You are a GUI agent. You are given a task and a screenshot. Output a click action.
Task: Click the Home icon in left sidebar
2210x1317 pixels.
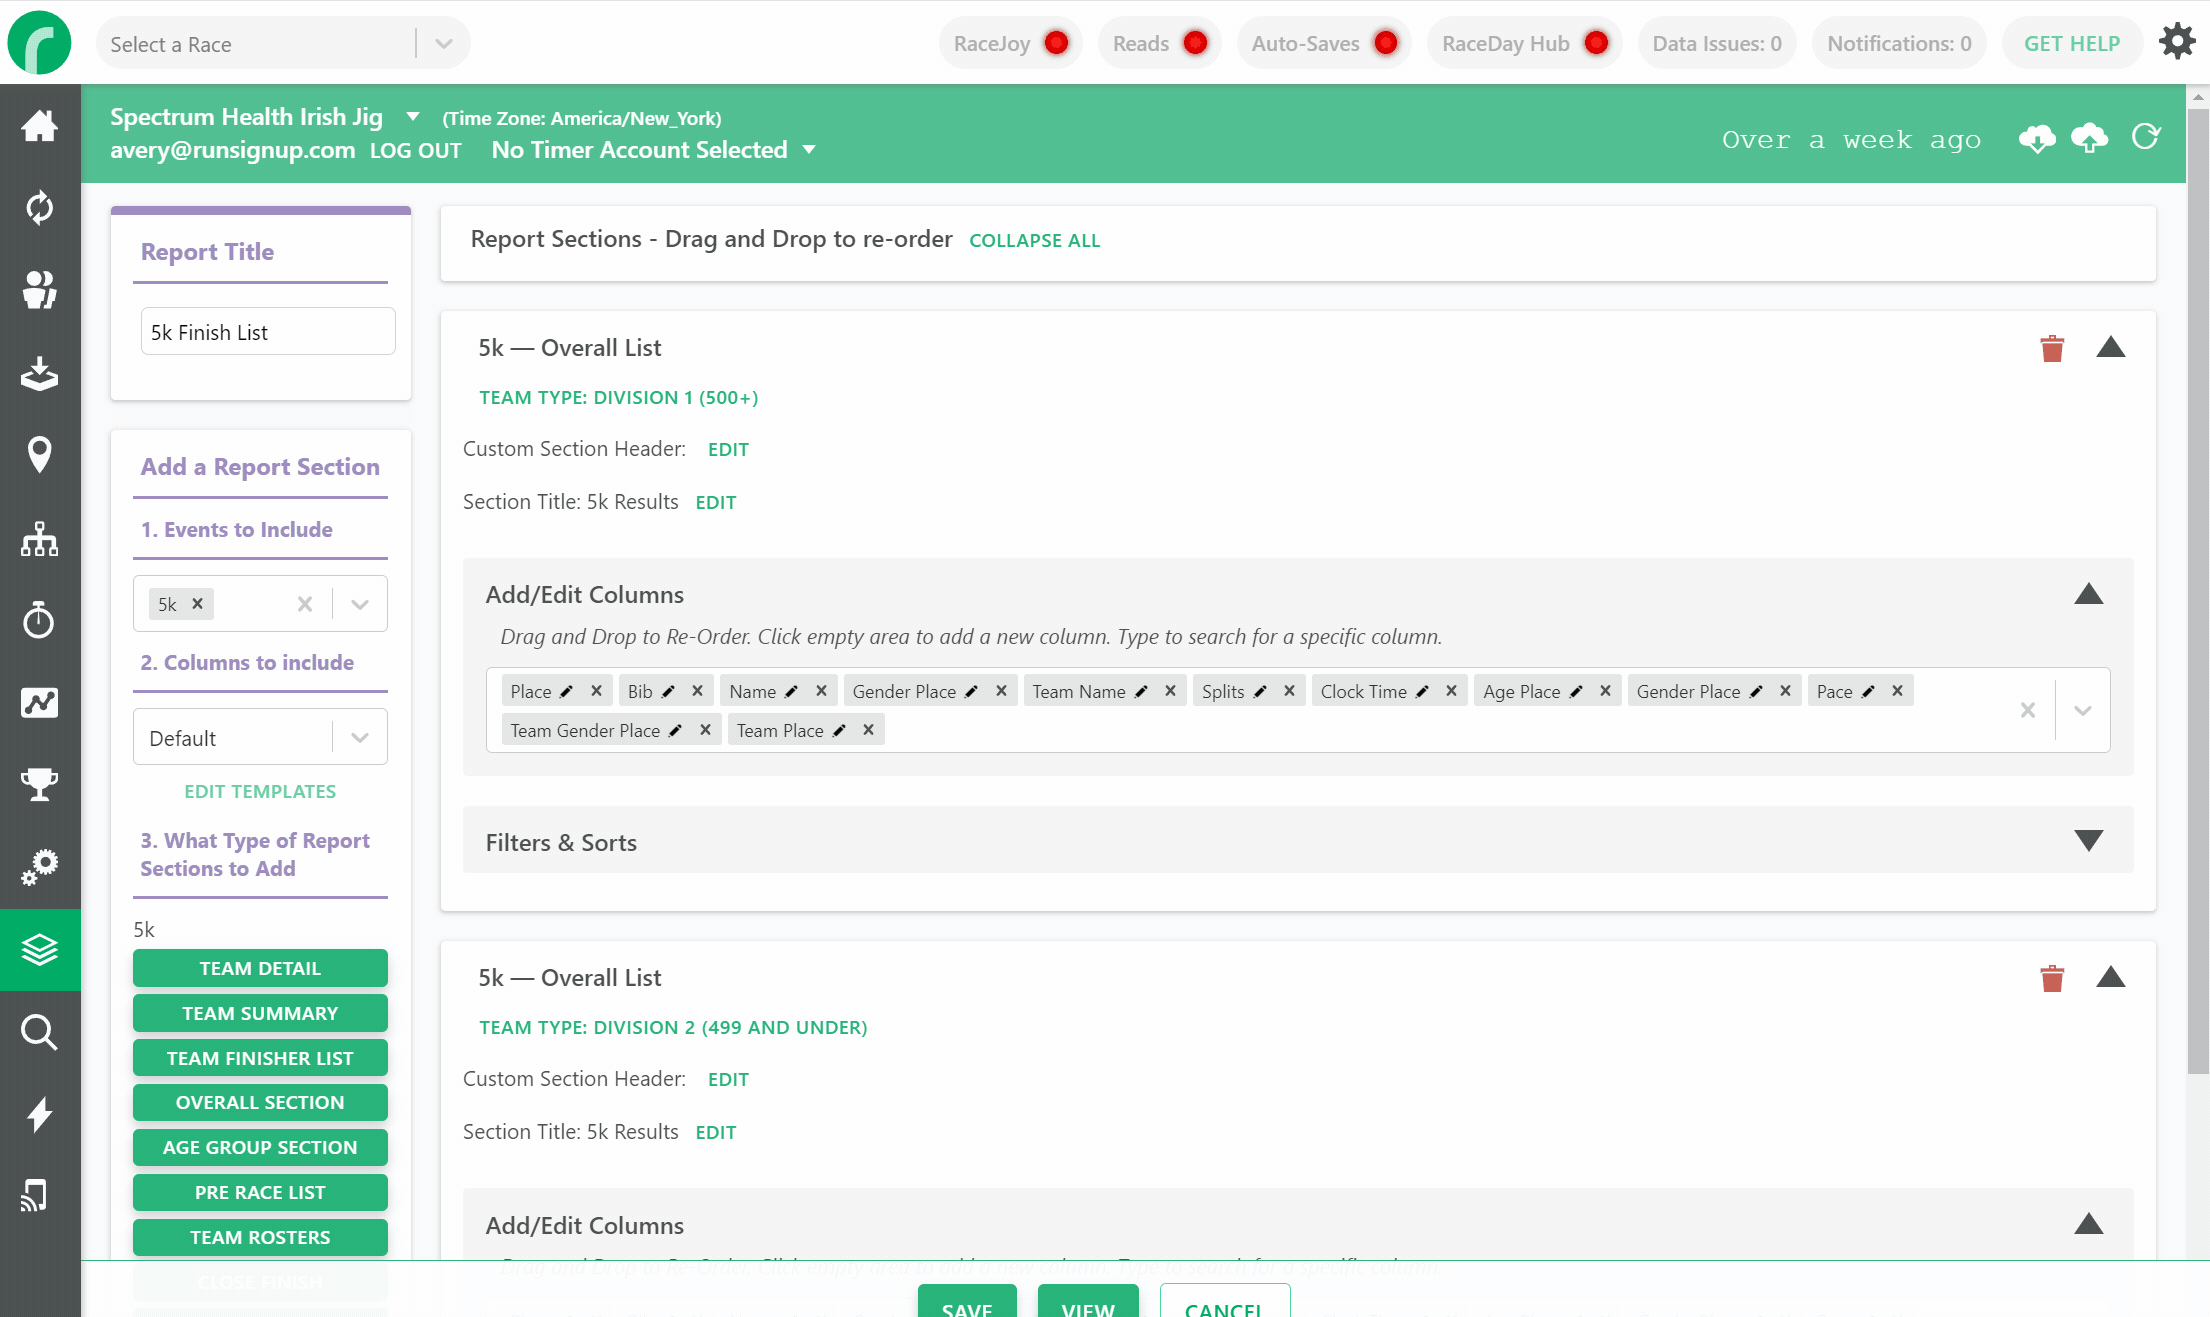point(39,126)
